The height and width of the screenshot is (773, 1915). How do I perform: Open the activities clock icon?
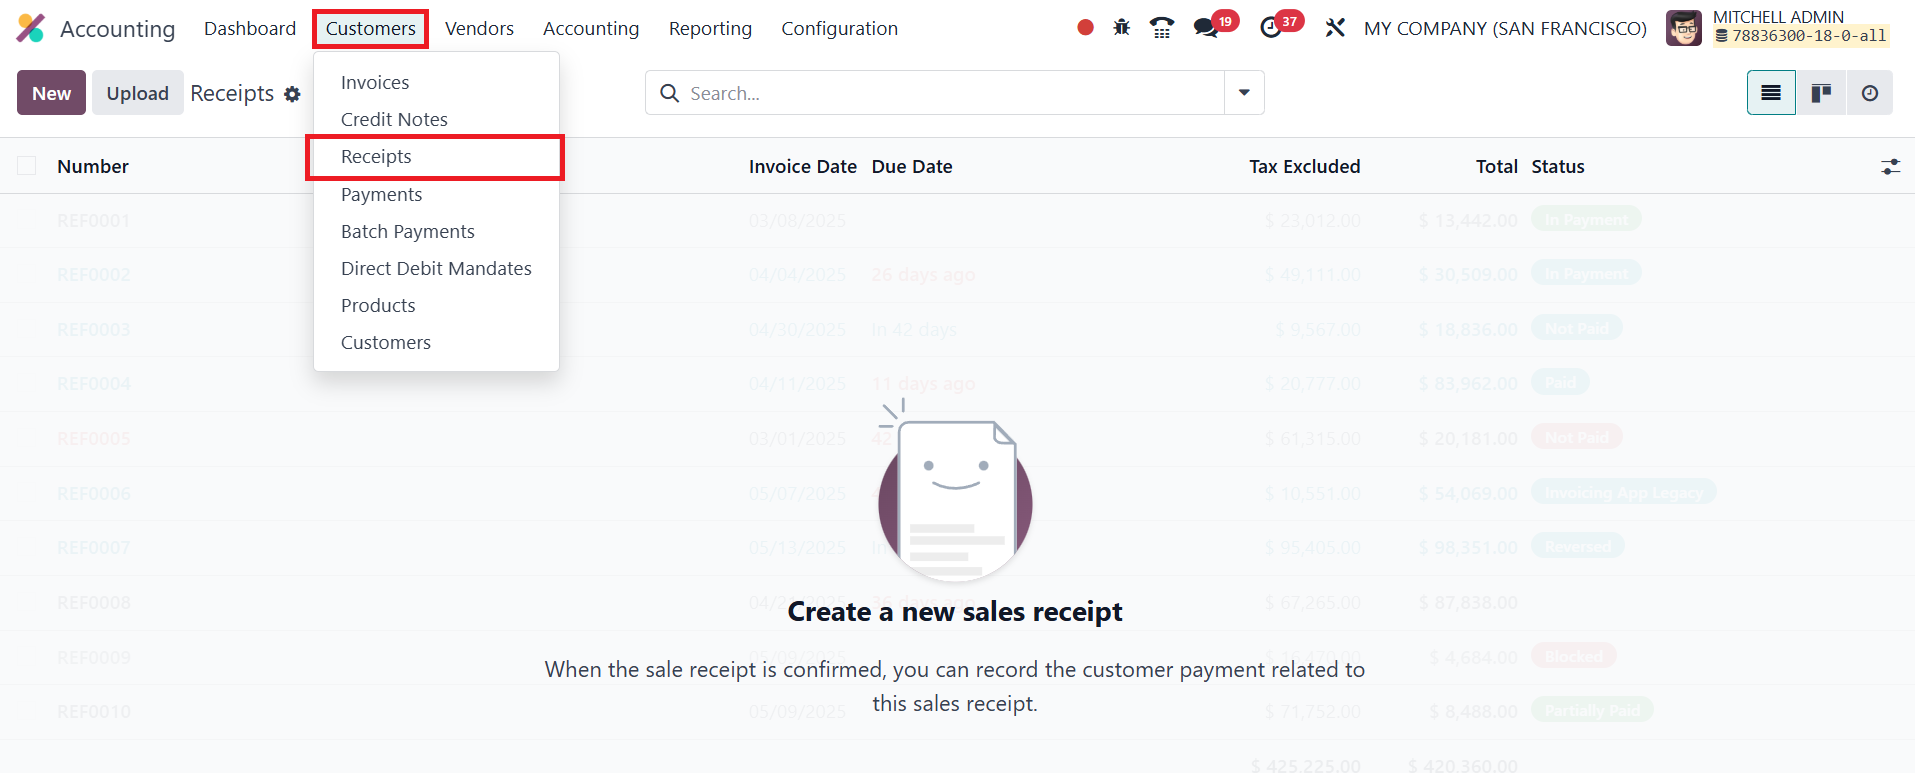pyautogui.click(x=1271, y=28)
